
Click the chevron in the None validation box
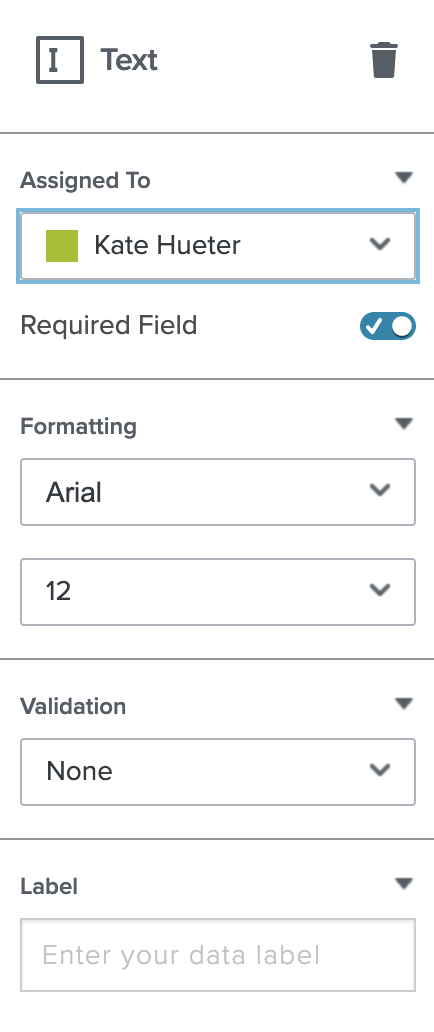tap(380, 769)
